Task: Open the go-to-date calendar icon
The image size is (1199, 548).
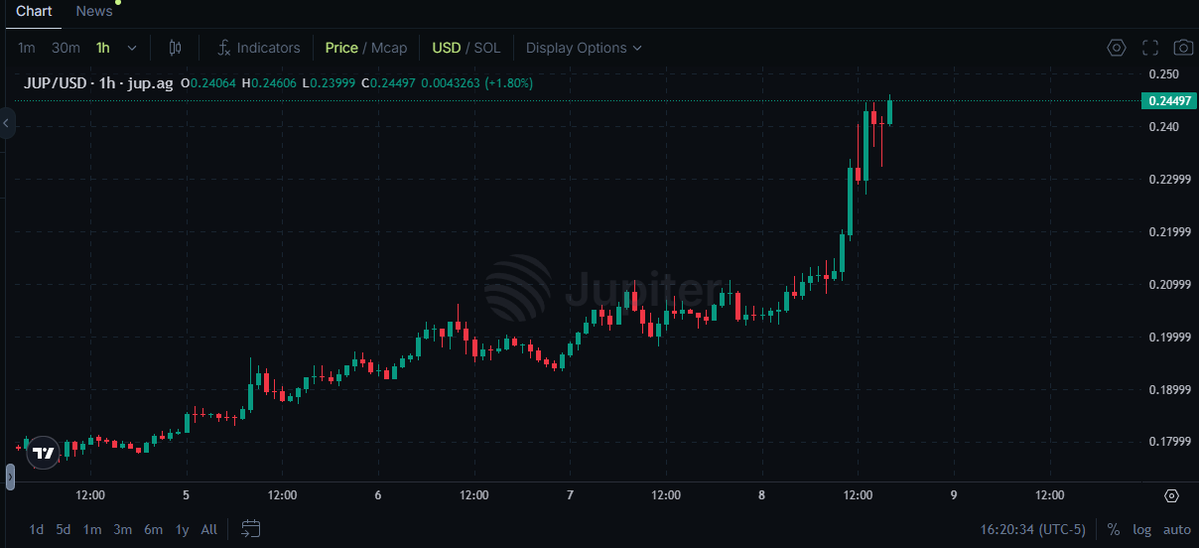Action: 251,529
